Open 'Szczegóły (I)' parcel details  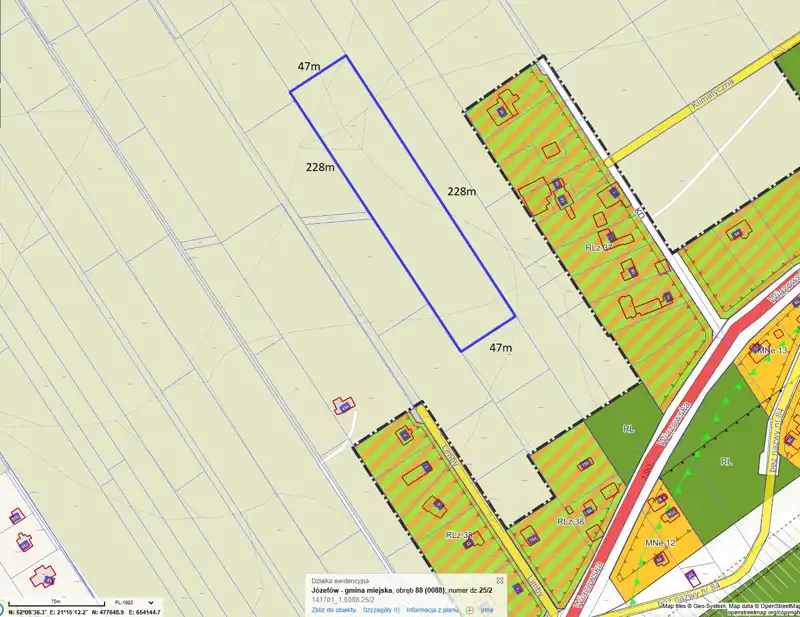[381, 610]
